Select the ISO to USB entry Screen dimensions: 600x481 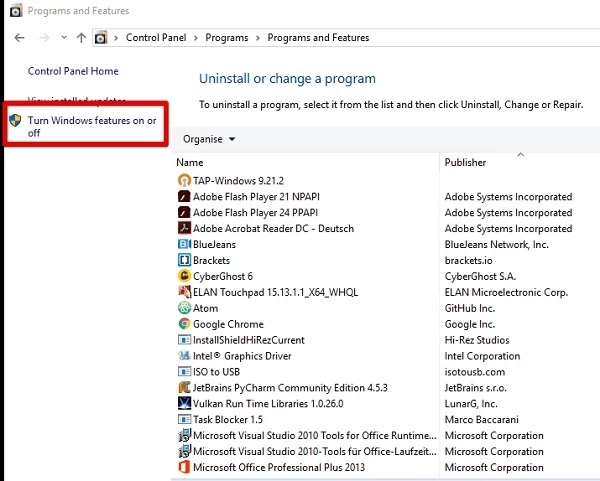tap(216, 372)
